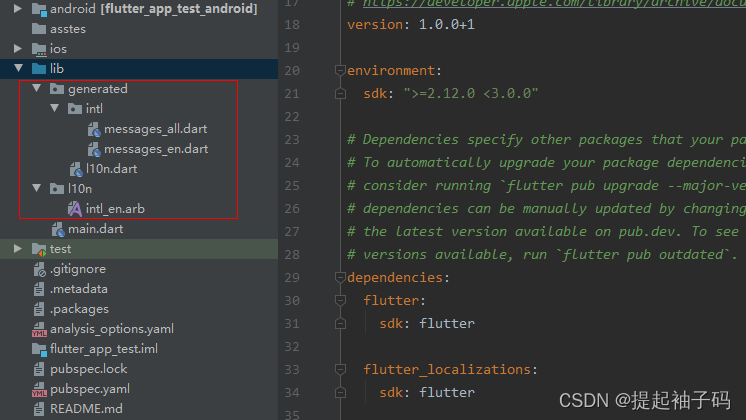The width and height of the screenshot is (746, 420).
Task: Open pubspec.lock in the tree
Action: coord(88,369)
